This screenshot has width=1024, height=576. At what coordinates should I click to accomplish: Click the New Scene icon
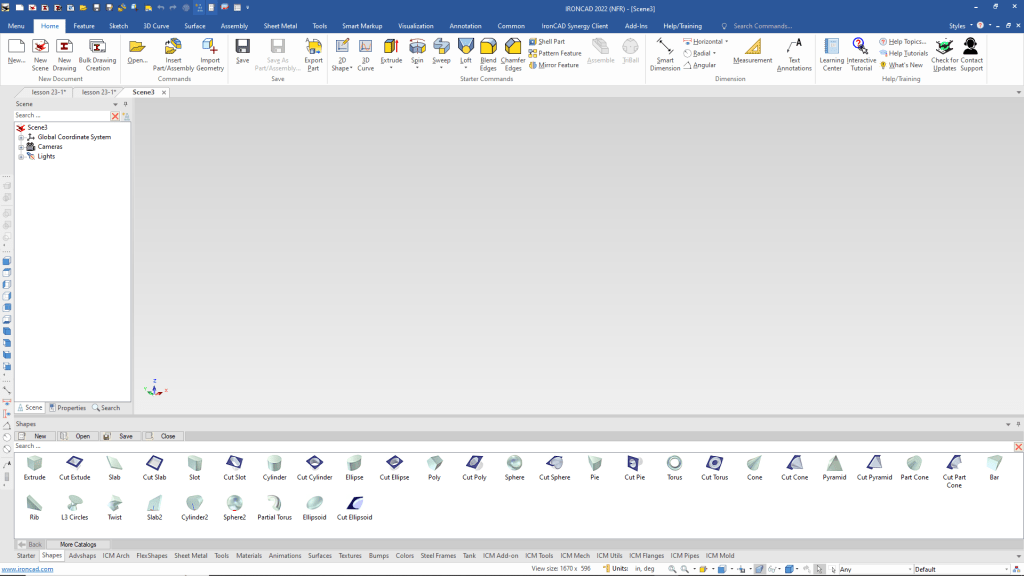coord(40,46)
